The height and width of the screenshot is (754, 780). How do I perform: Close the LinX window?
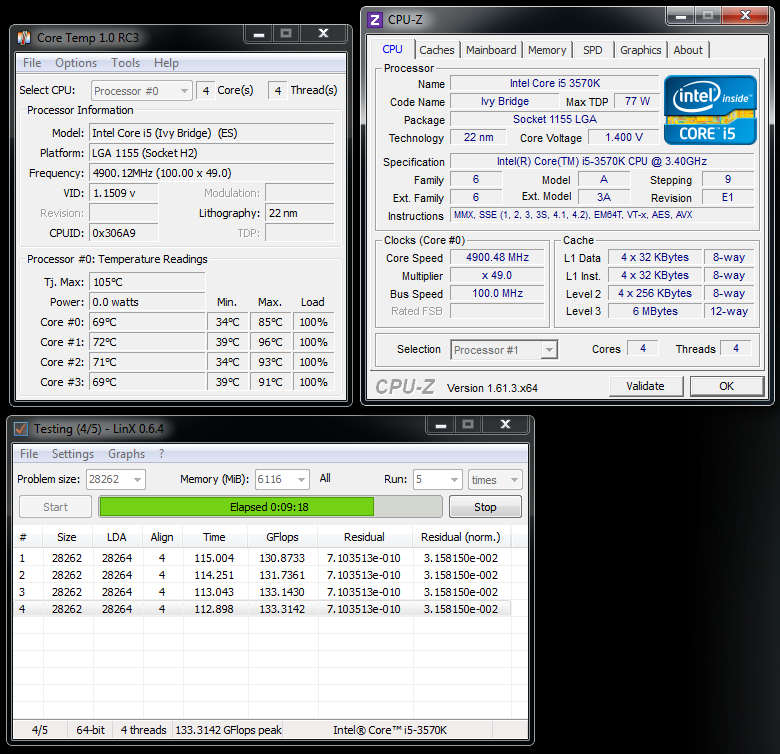click(x=505, y=425)
